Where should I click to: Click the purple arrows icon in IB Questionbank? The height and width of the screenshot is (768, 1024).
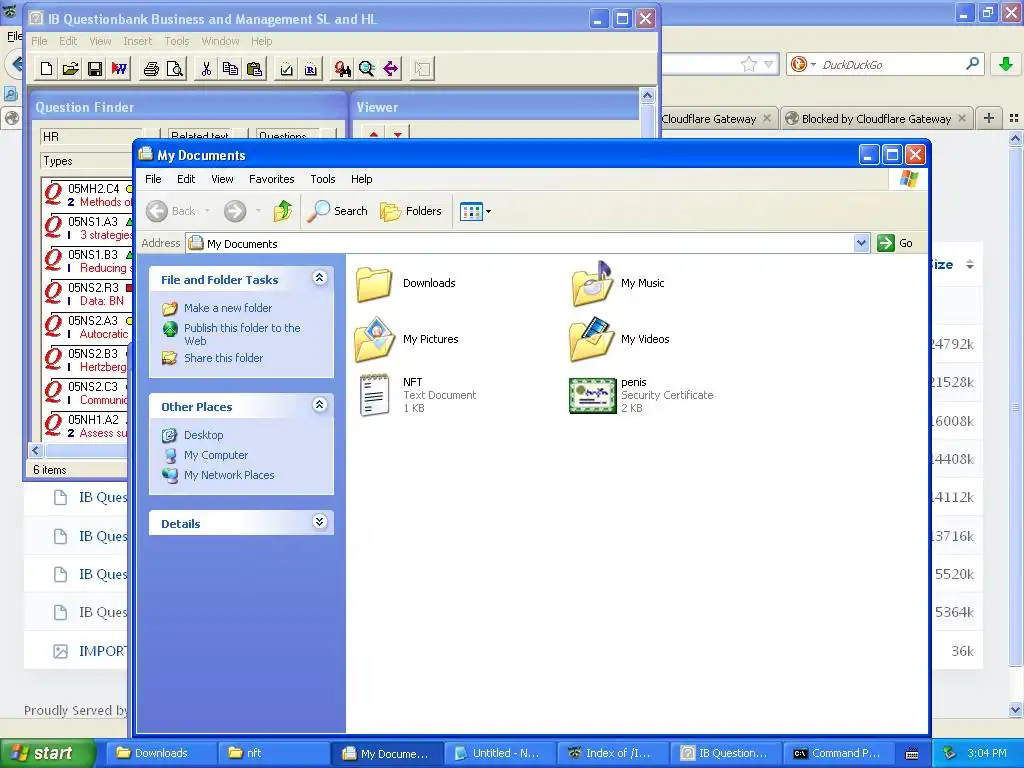tap(391, 69)
